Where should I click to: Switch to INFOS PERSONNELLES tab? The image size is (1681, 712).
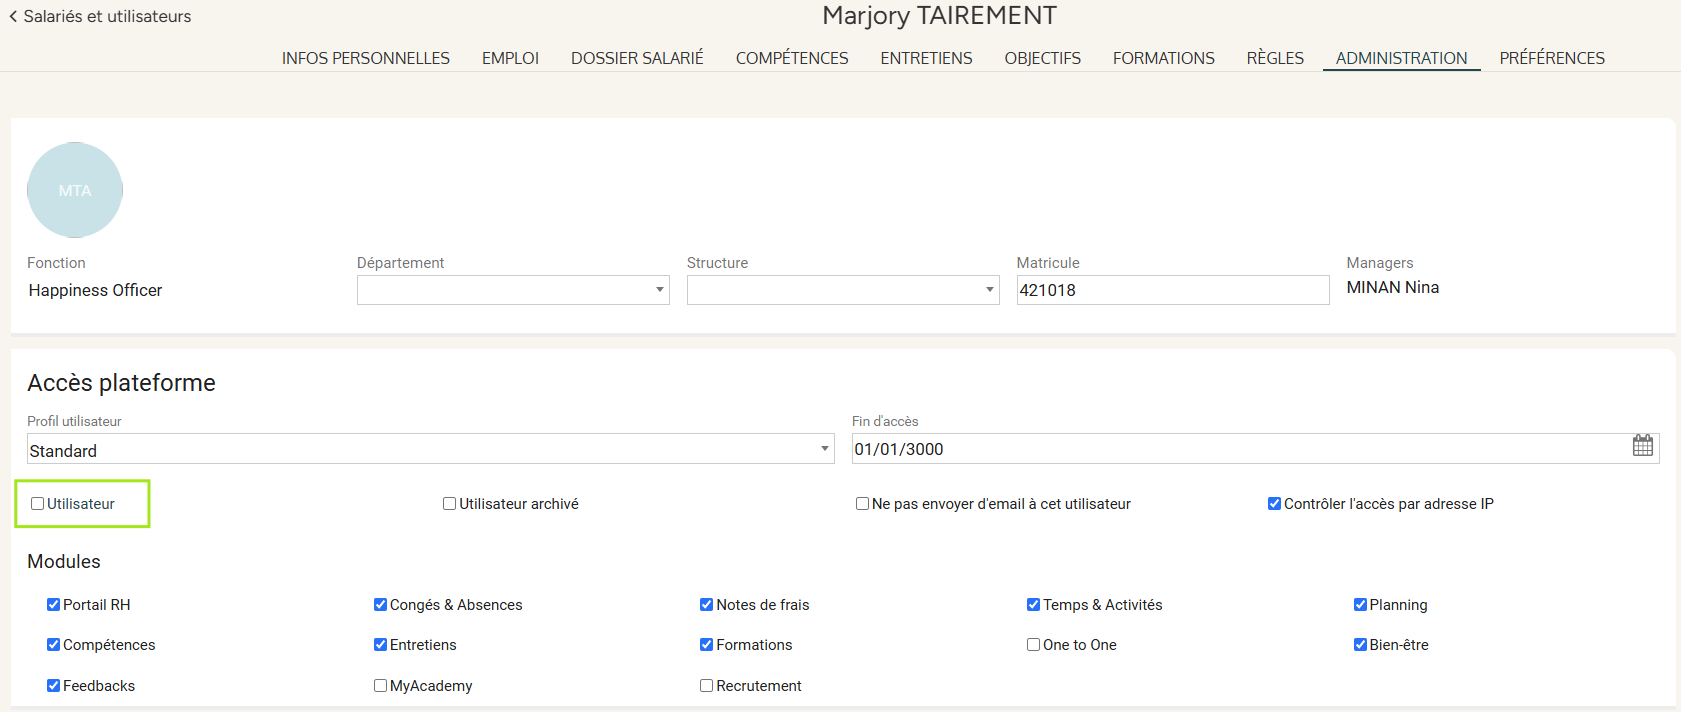pos(365,58)
